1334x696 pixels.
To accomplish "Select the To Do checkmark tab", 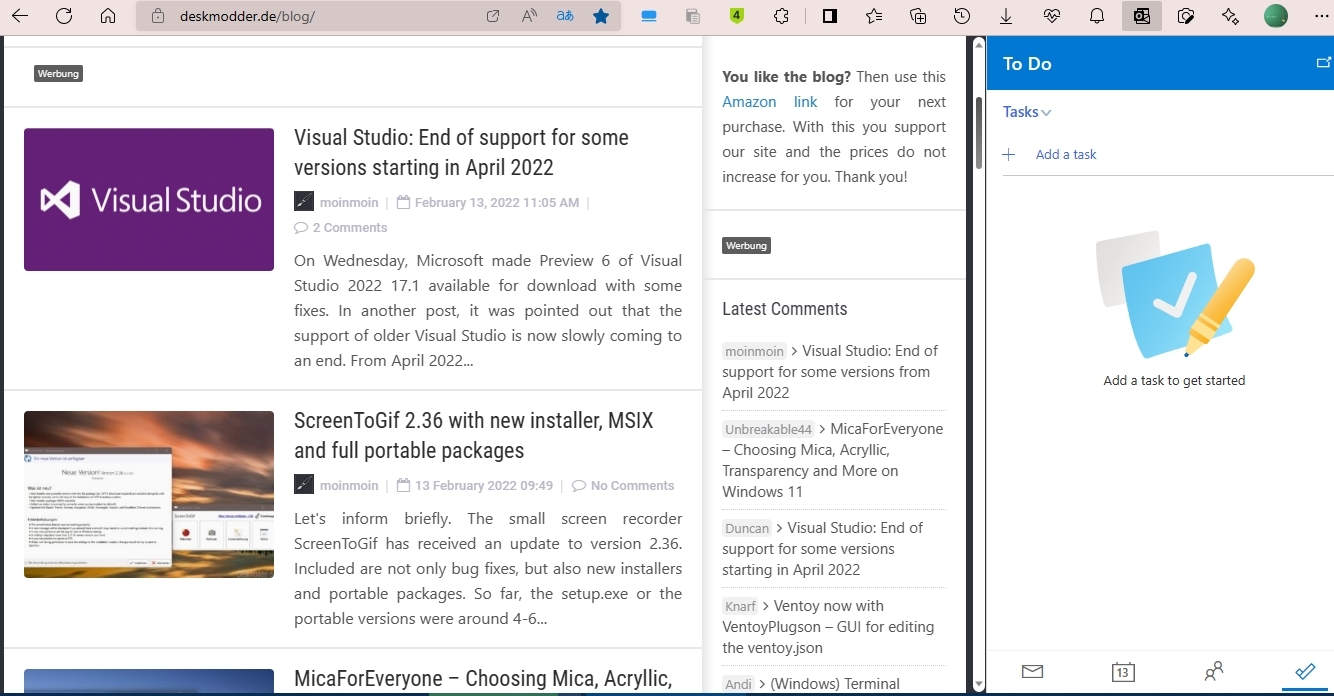I will (1305, 671).
